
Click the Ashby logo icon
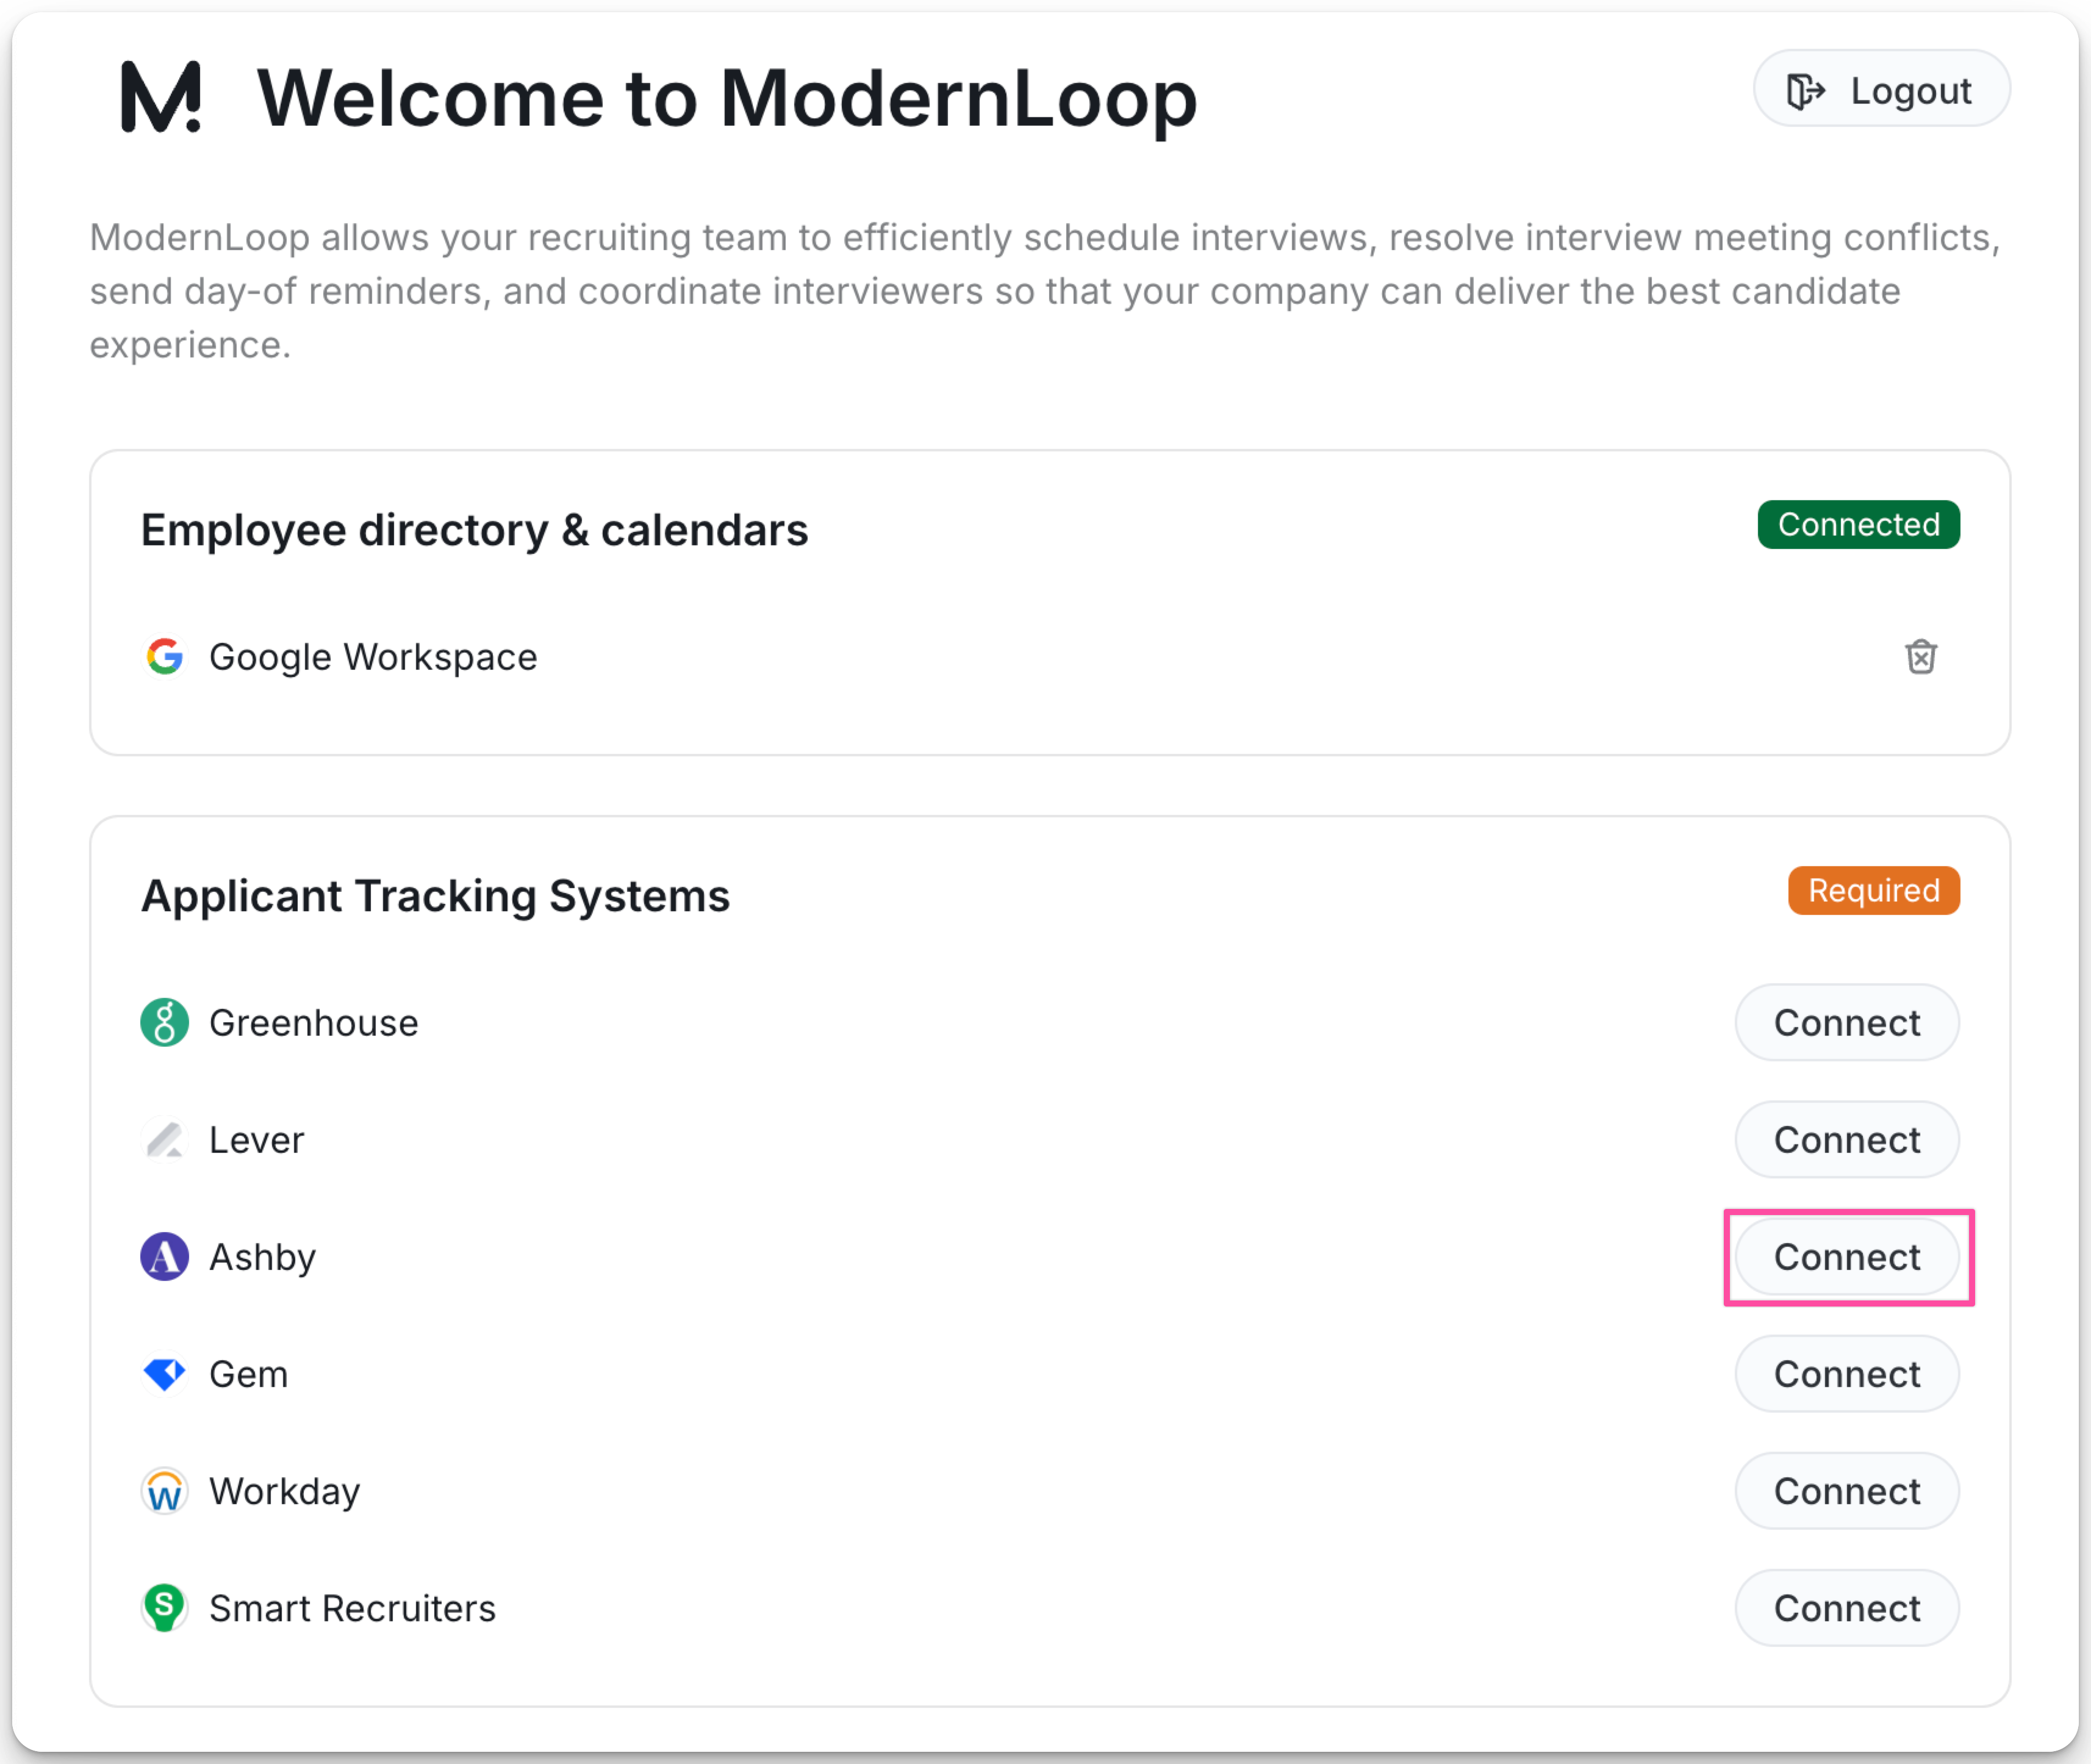[165, 1257]
